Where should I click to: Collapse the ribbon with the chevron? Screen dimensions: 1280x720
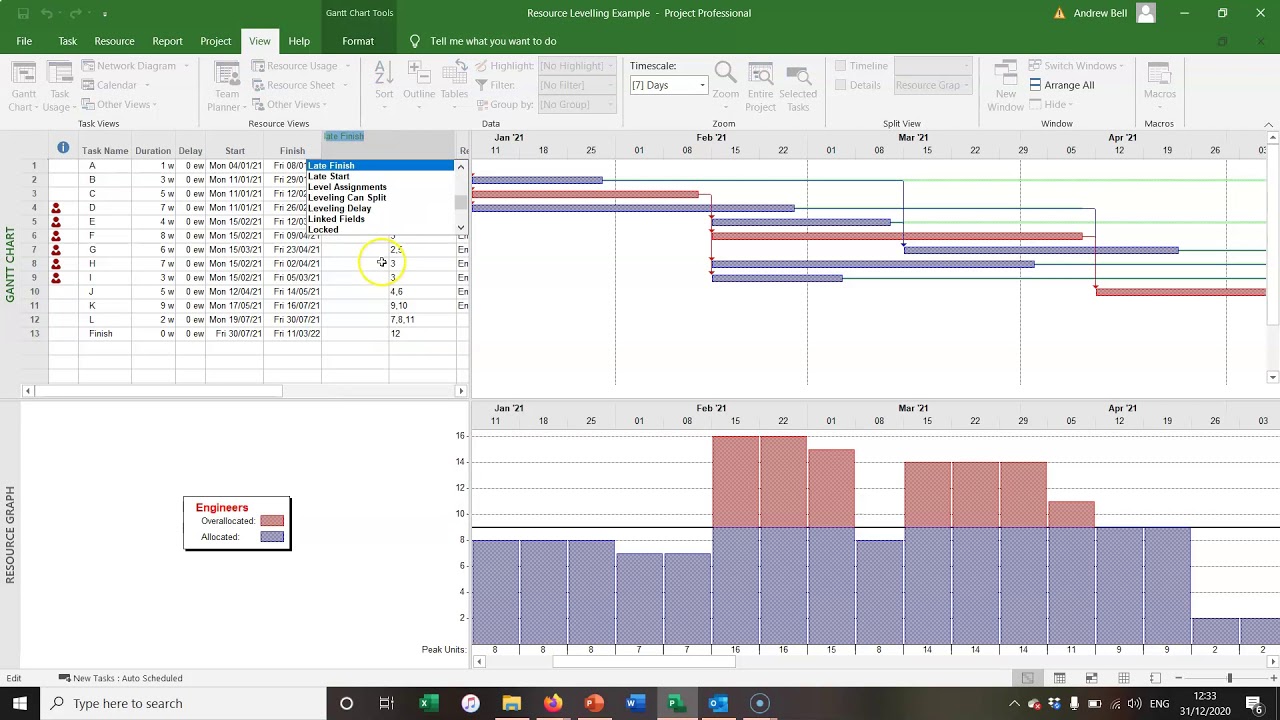click(x=1269, y=124)
